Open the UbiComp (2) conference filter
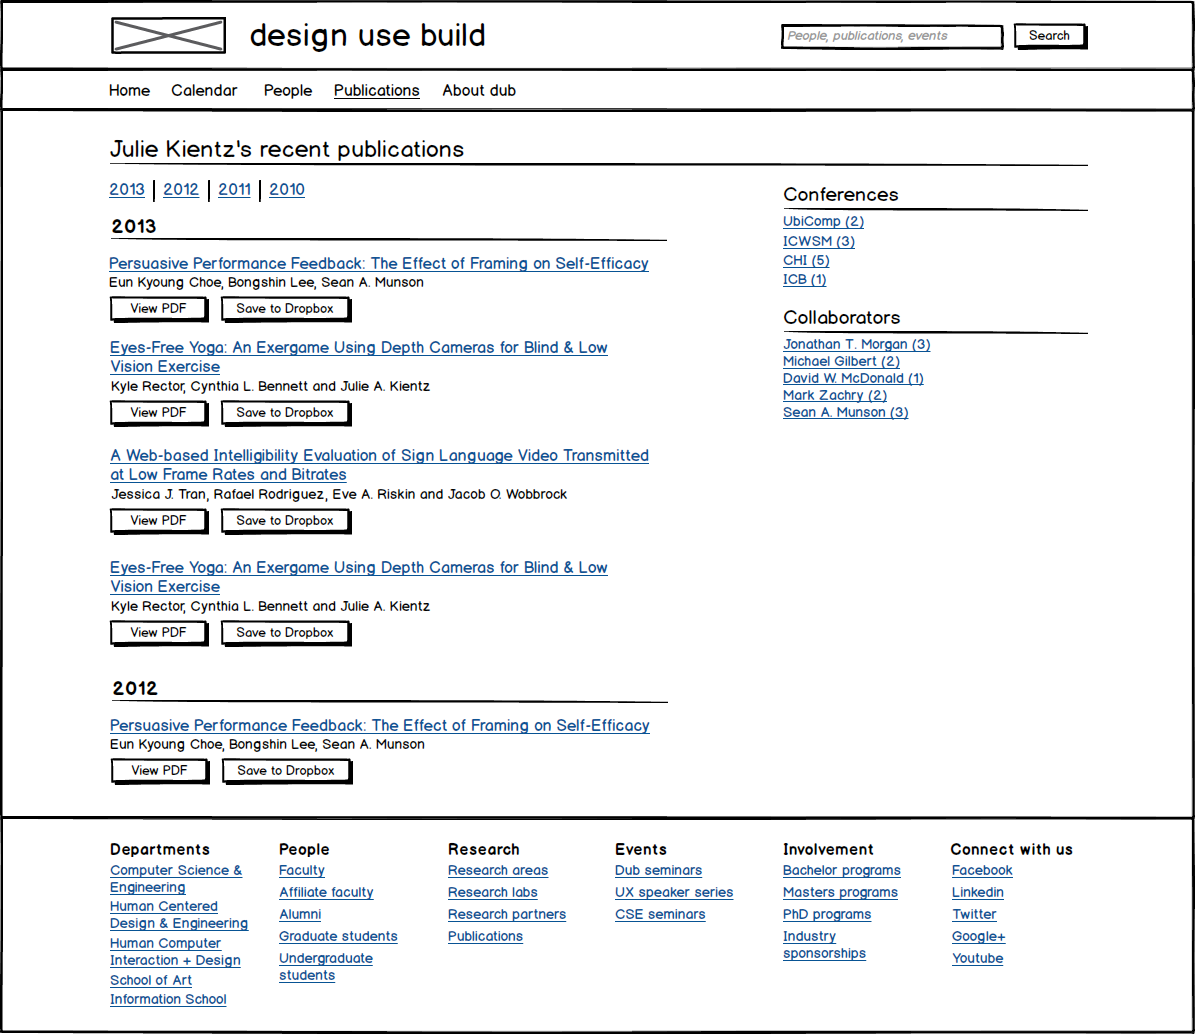 (x=824, y=221)
